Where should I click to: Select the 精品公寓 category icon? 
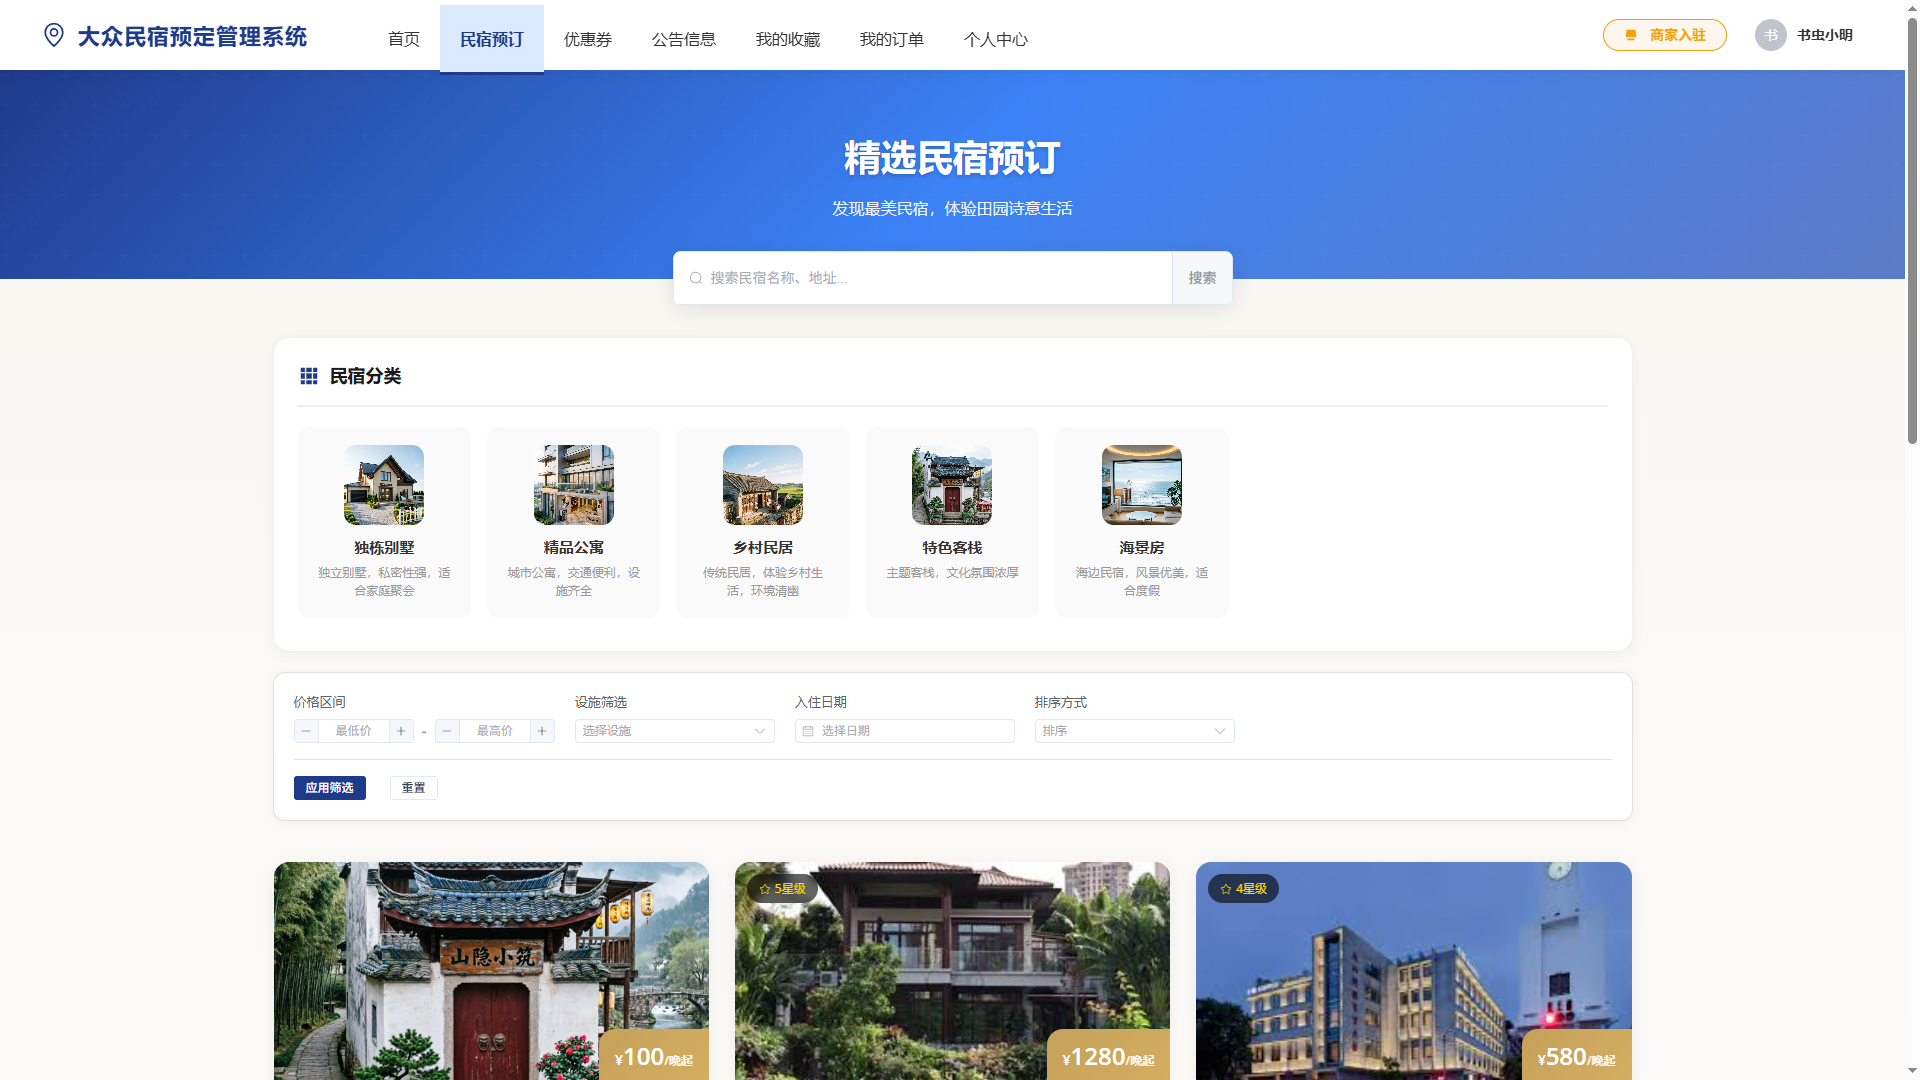(x=573, y=485)
